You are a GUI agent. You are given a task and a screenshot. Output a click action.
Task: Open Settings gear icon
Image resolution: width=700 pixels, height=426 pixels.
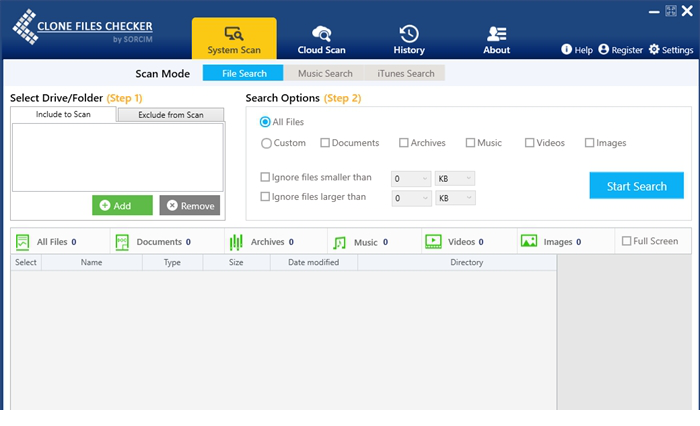[x=654, y=49]
